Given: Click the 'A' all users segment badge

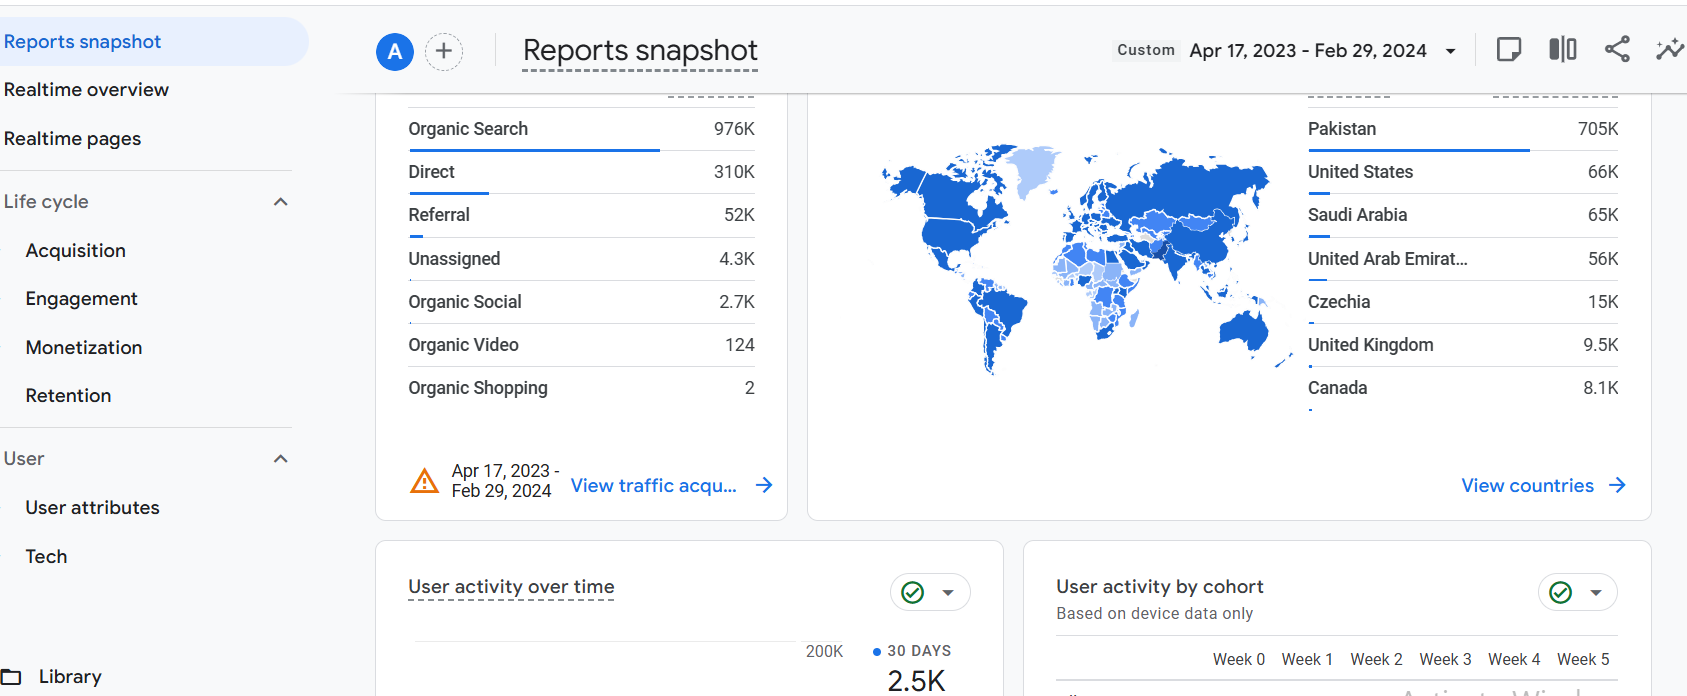Looking at the screenshot, I should (395, 51).
